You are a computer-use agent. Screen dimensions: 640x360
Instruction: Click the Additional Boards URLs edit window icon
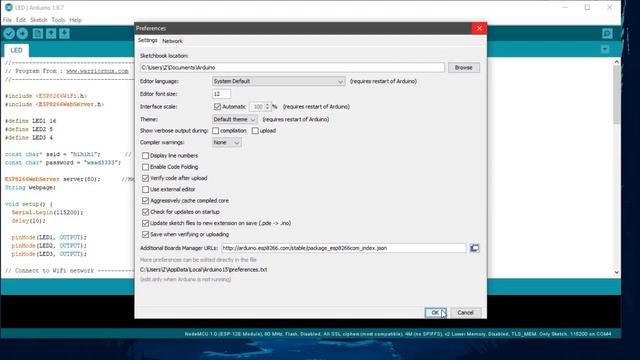point(474,248)
